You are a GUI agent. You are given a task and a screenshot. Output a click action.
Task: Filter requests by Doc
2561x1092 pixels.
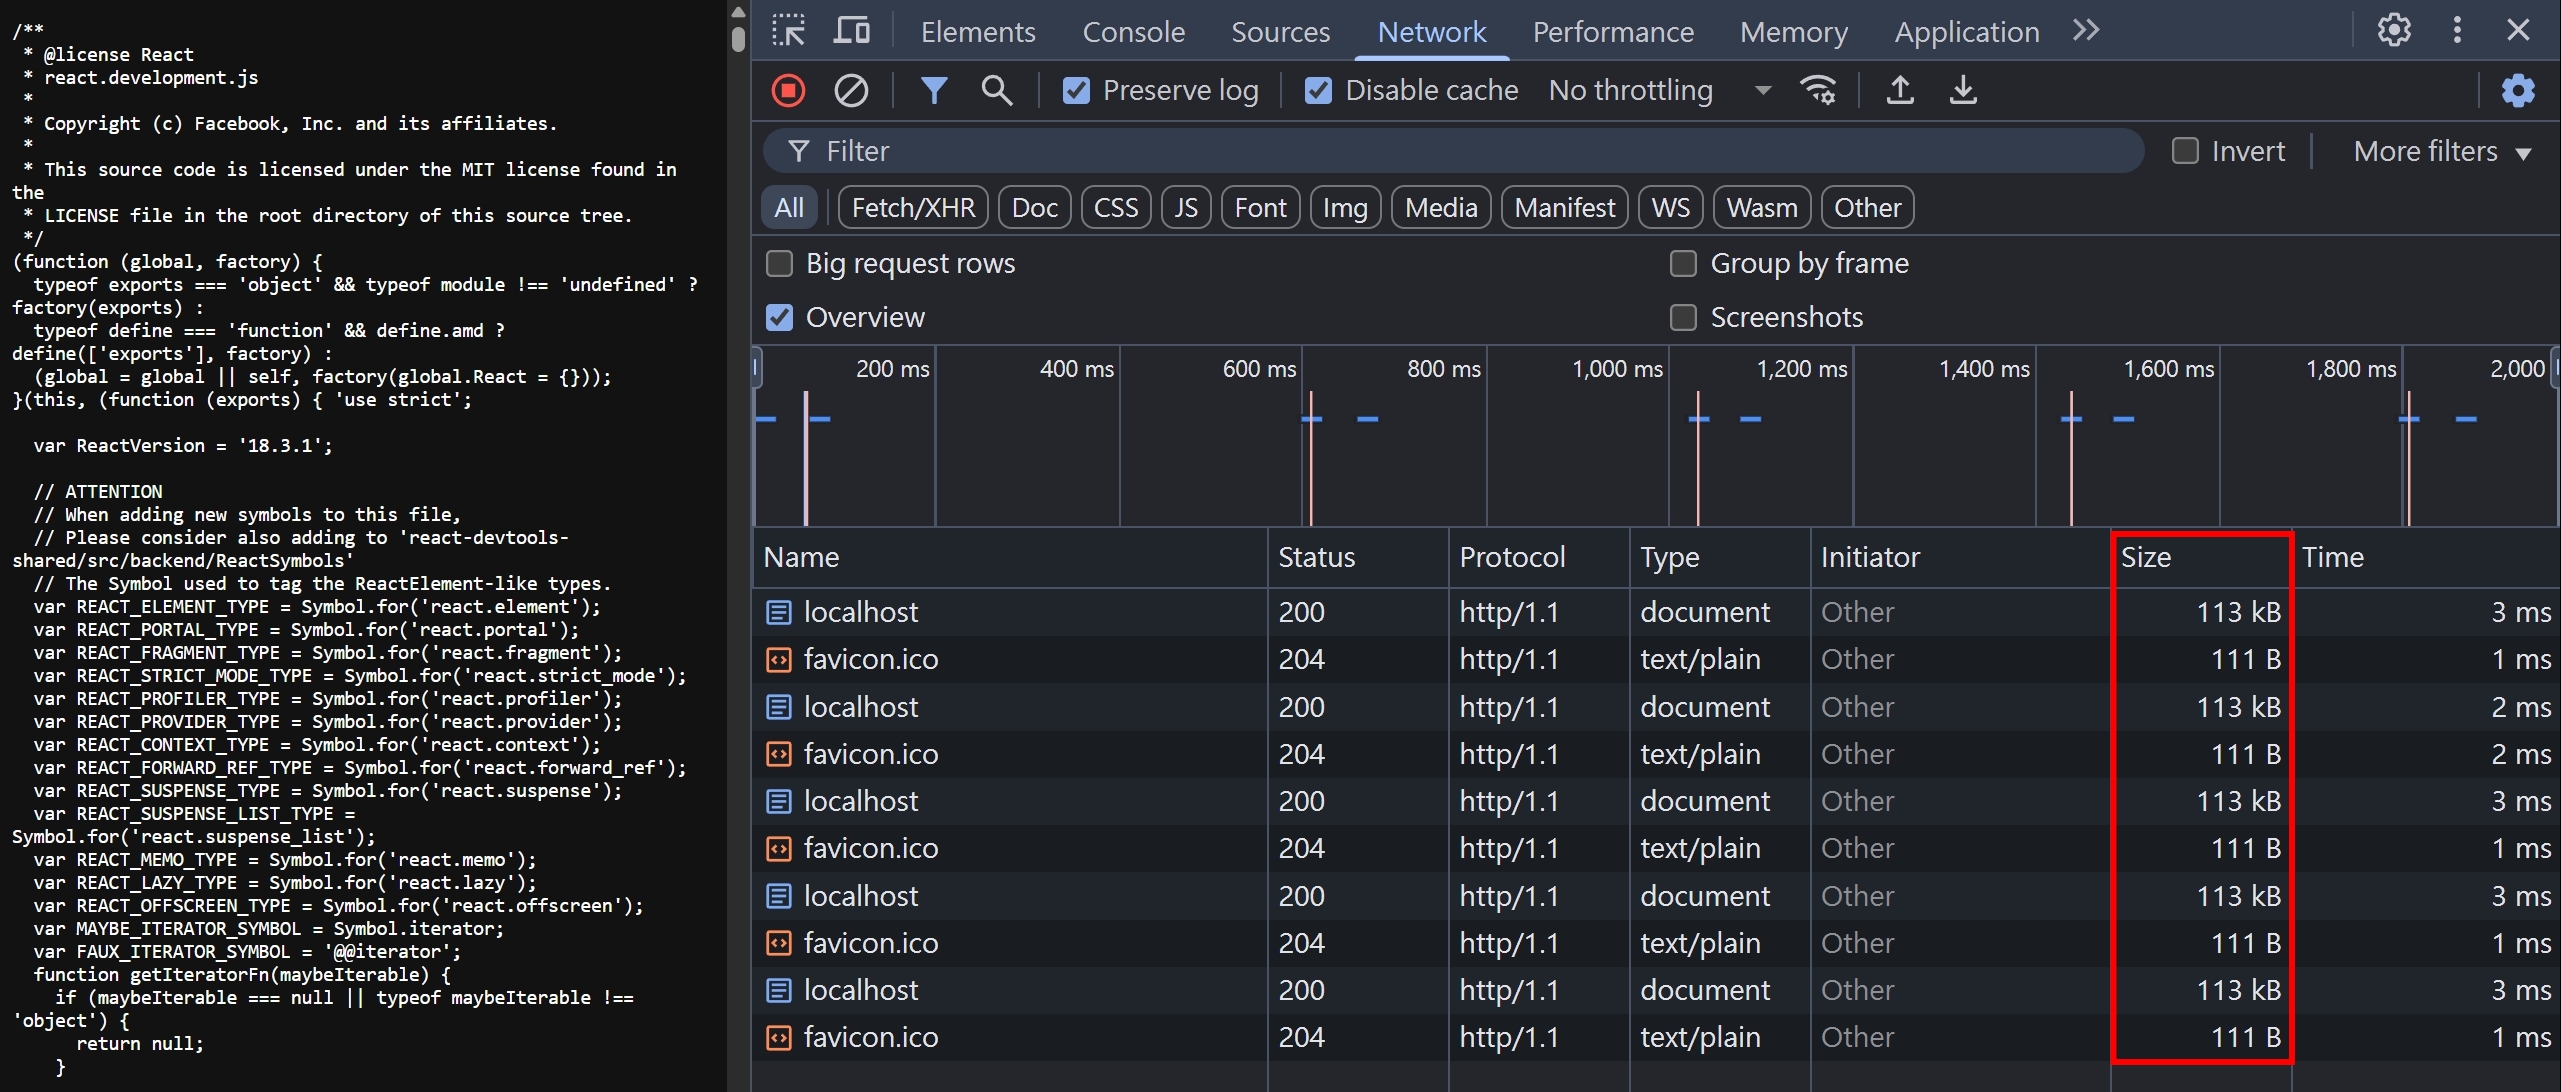(x=1034, y=208)
